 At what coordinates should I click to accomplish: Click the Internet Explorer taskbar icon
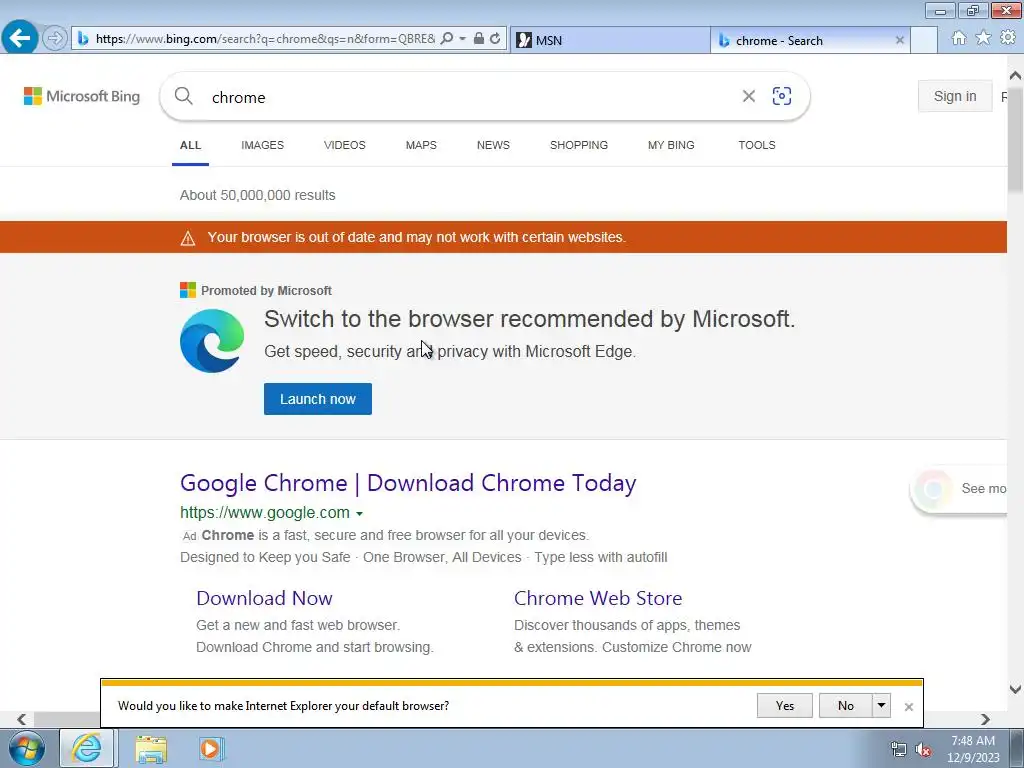tap(88, 748)
